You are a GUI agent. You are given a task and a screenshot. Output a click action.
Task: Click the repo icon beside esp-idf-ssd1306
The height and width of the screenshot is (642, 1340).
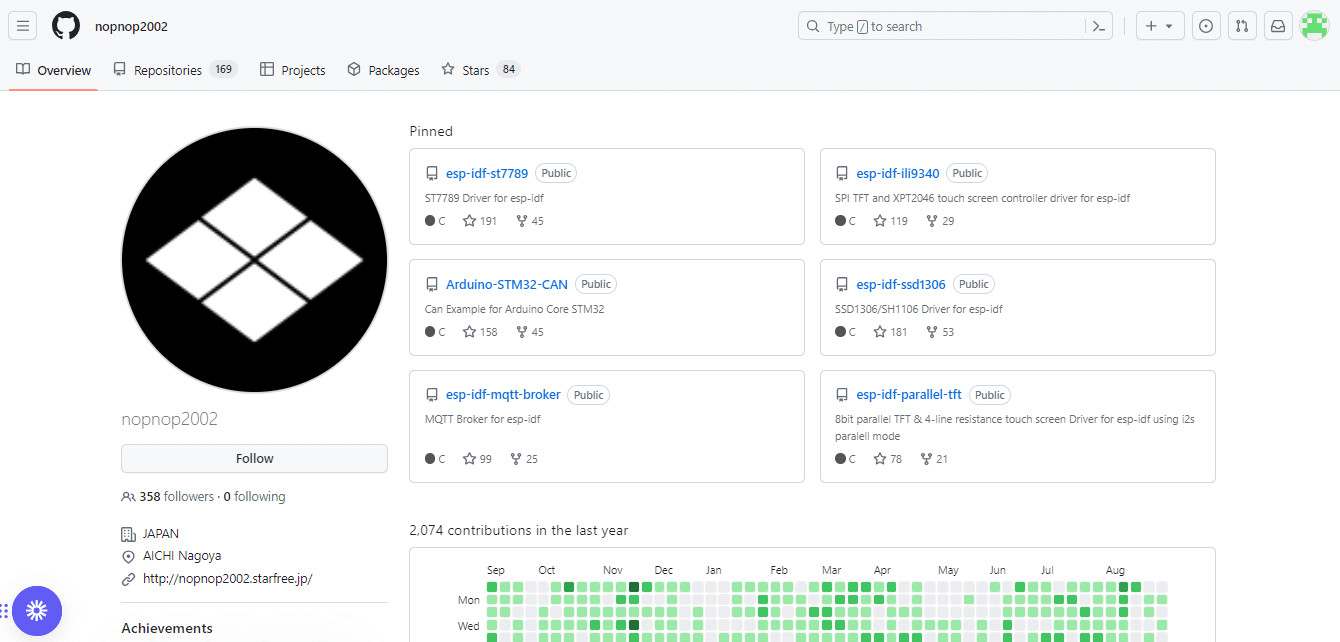click(842, 284)
